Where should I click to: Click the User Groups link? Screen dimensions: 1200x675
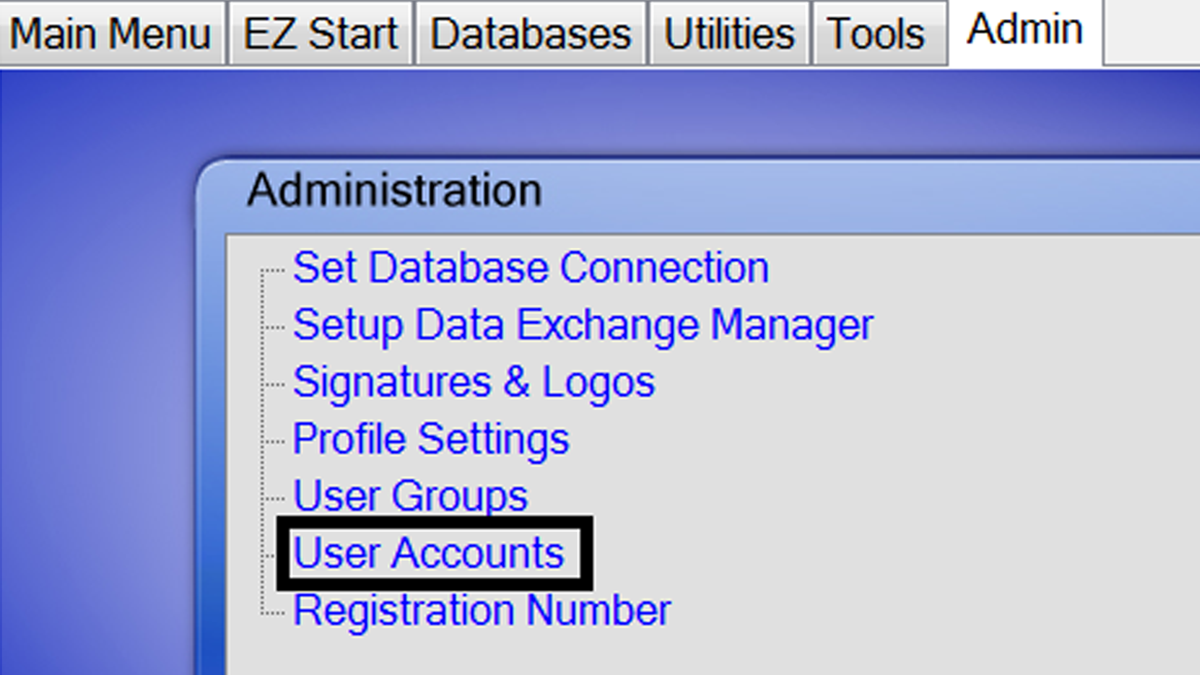click(x=410, y=495)
